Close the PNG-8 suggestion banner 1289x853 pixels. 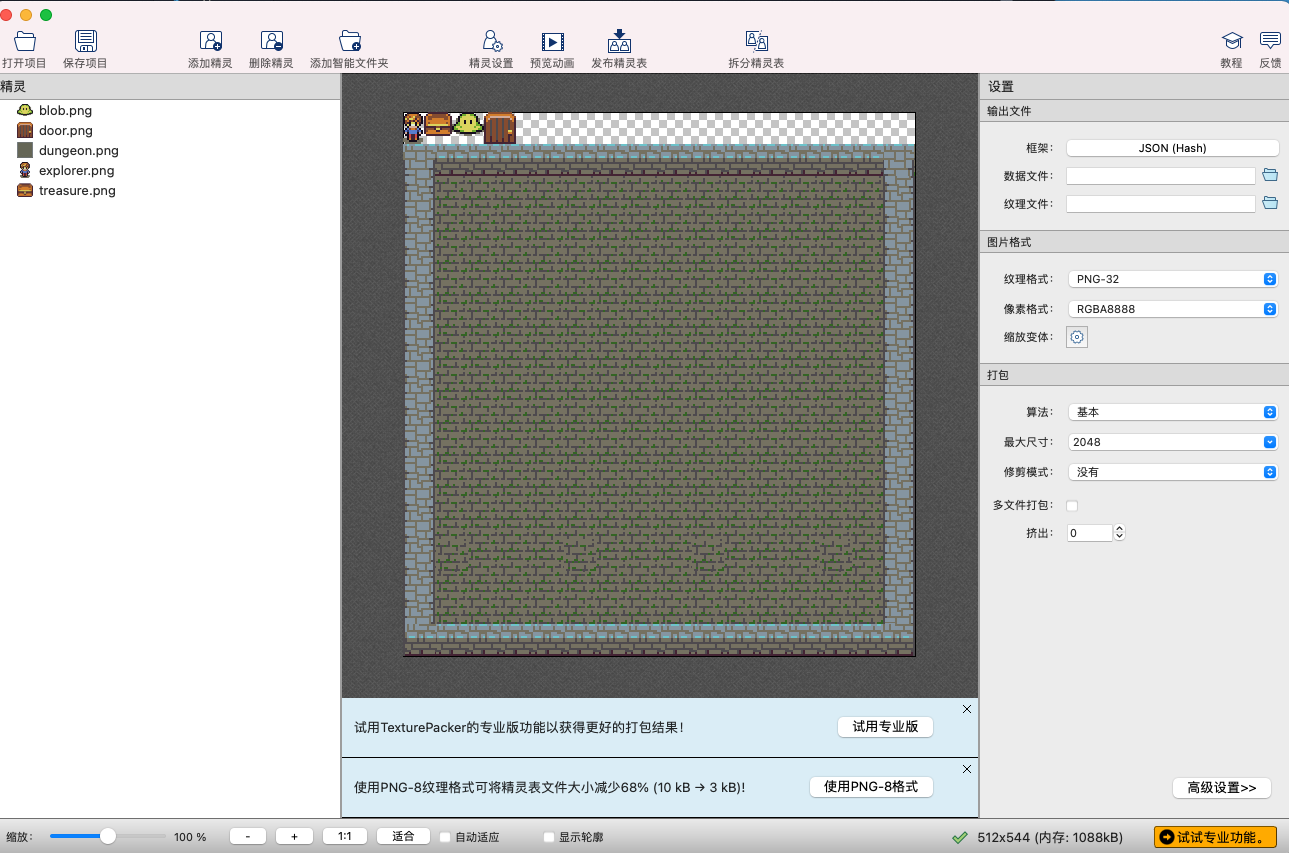tap(967, 769)
